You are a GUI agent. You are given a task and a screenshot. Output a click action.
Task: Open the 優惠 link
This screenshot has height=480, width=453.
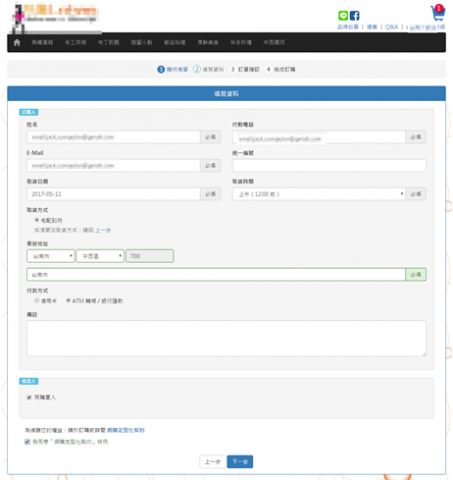tap(372, 27)
